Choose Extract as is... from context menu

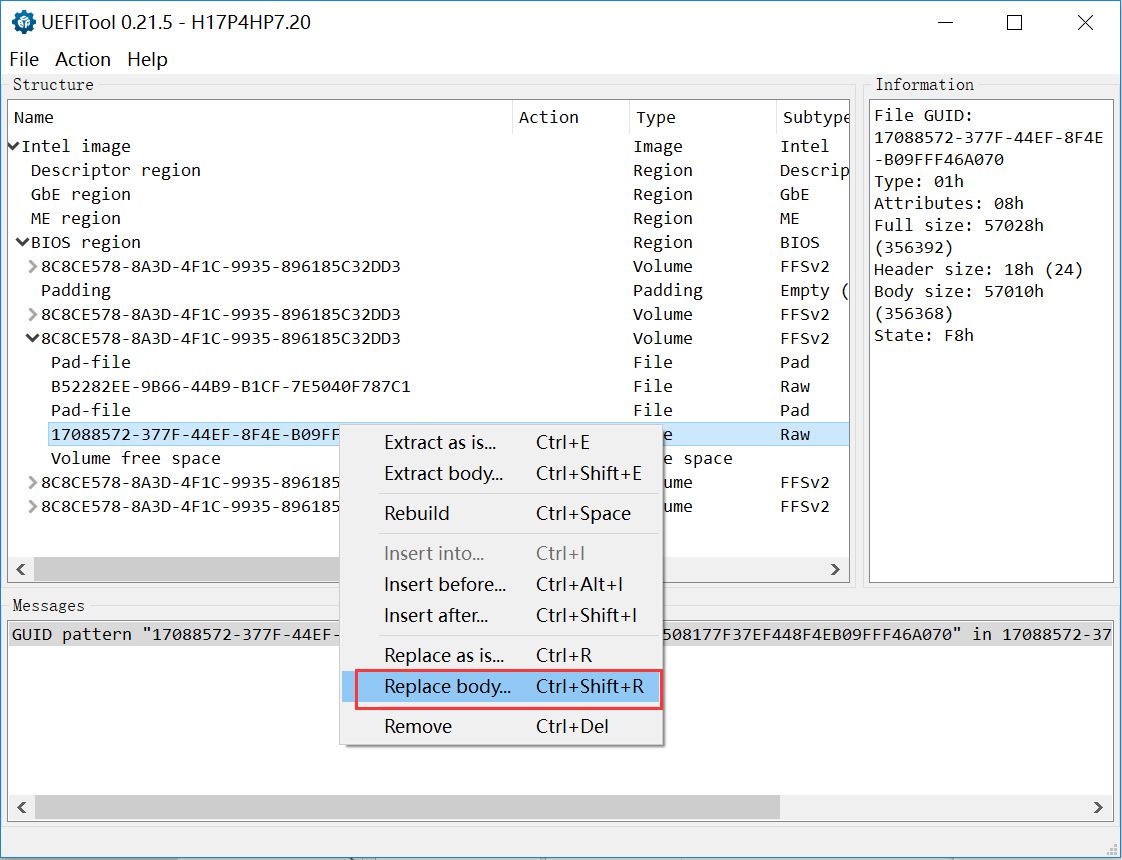[x=502, y=442]
